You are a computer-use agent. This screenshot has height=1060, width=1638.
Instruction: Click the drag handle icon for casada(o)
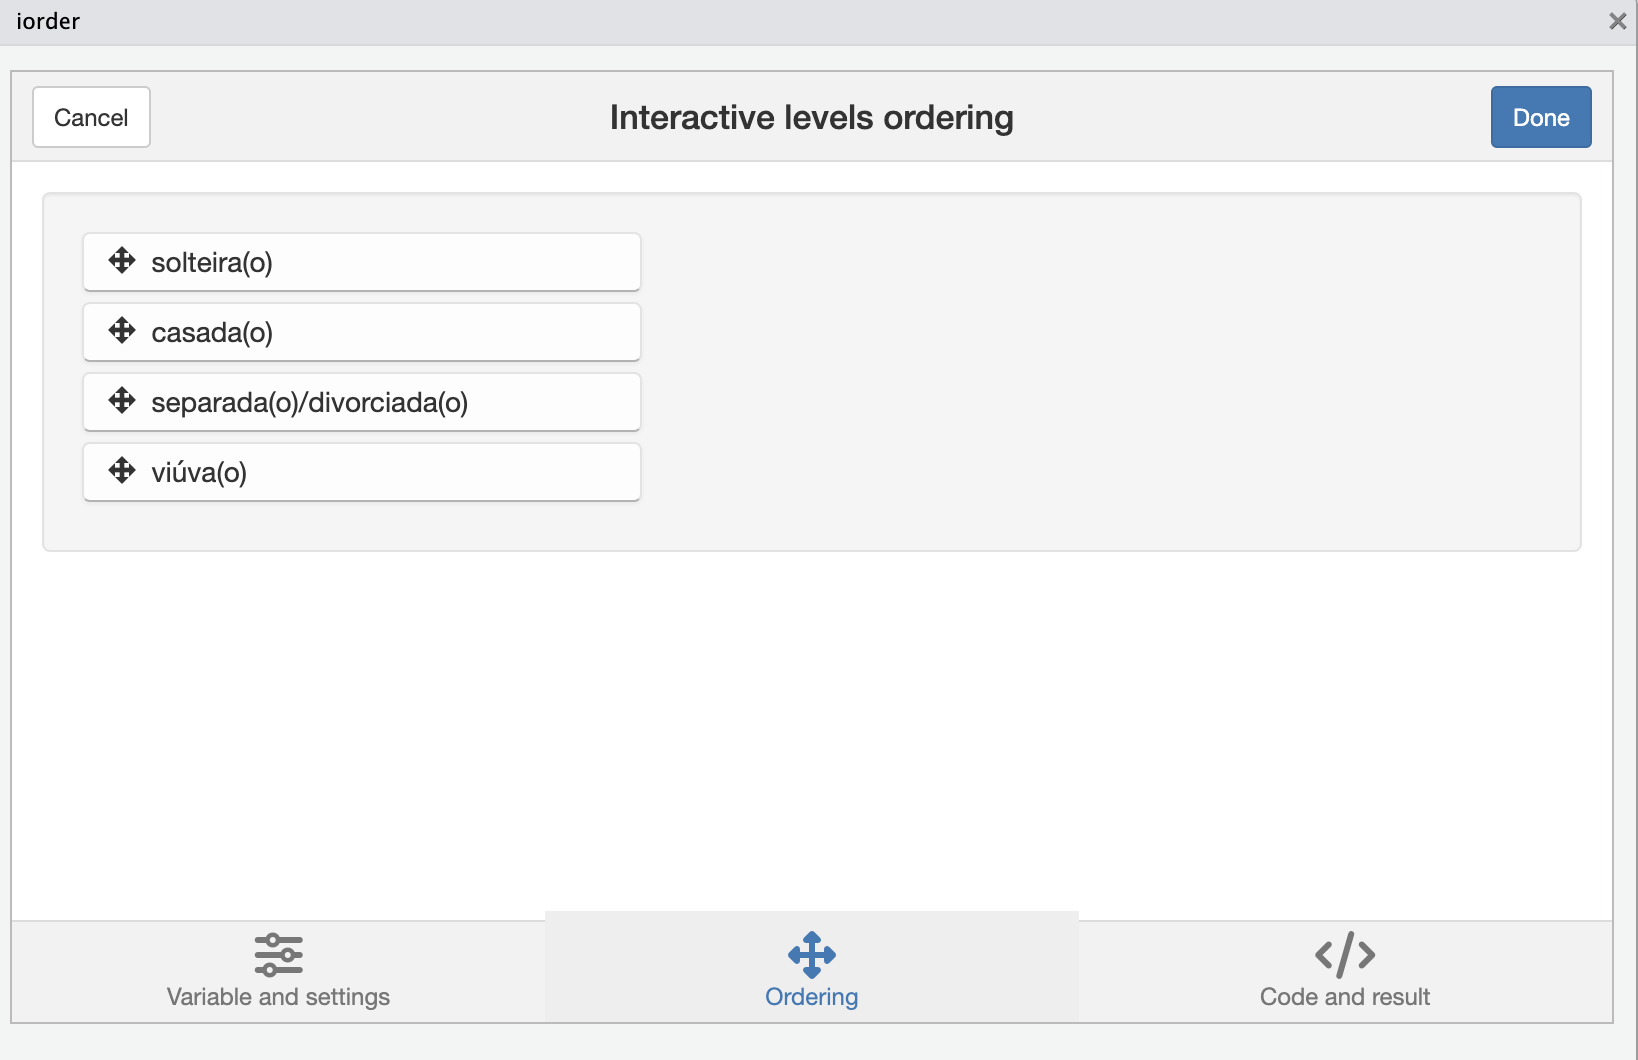coord(122,331)
